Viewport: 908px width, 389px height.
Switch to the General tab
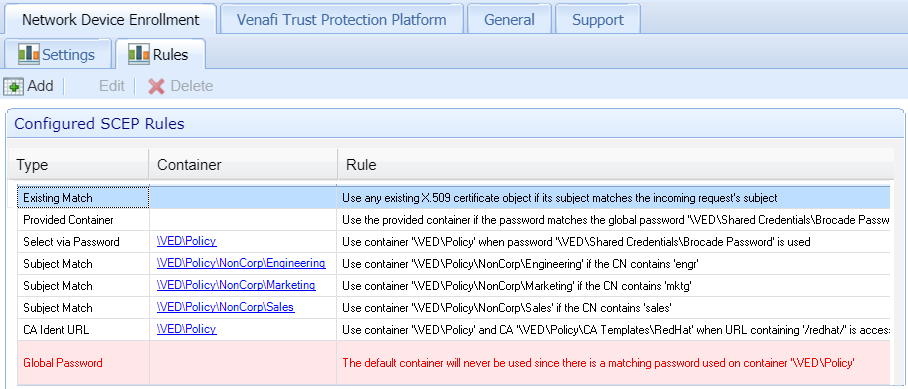pyautogui.click(x=509, y=19)
